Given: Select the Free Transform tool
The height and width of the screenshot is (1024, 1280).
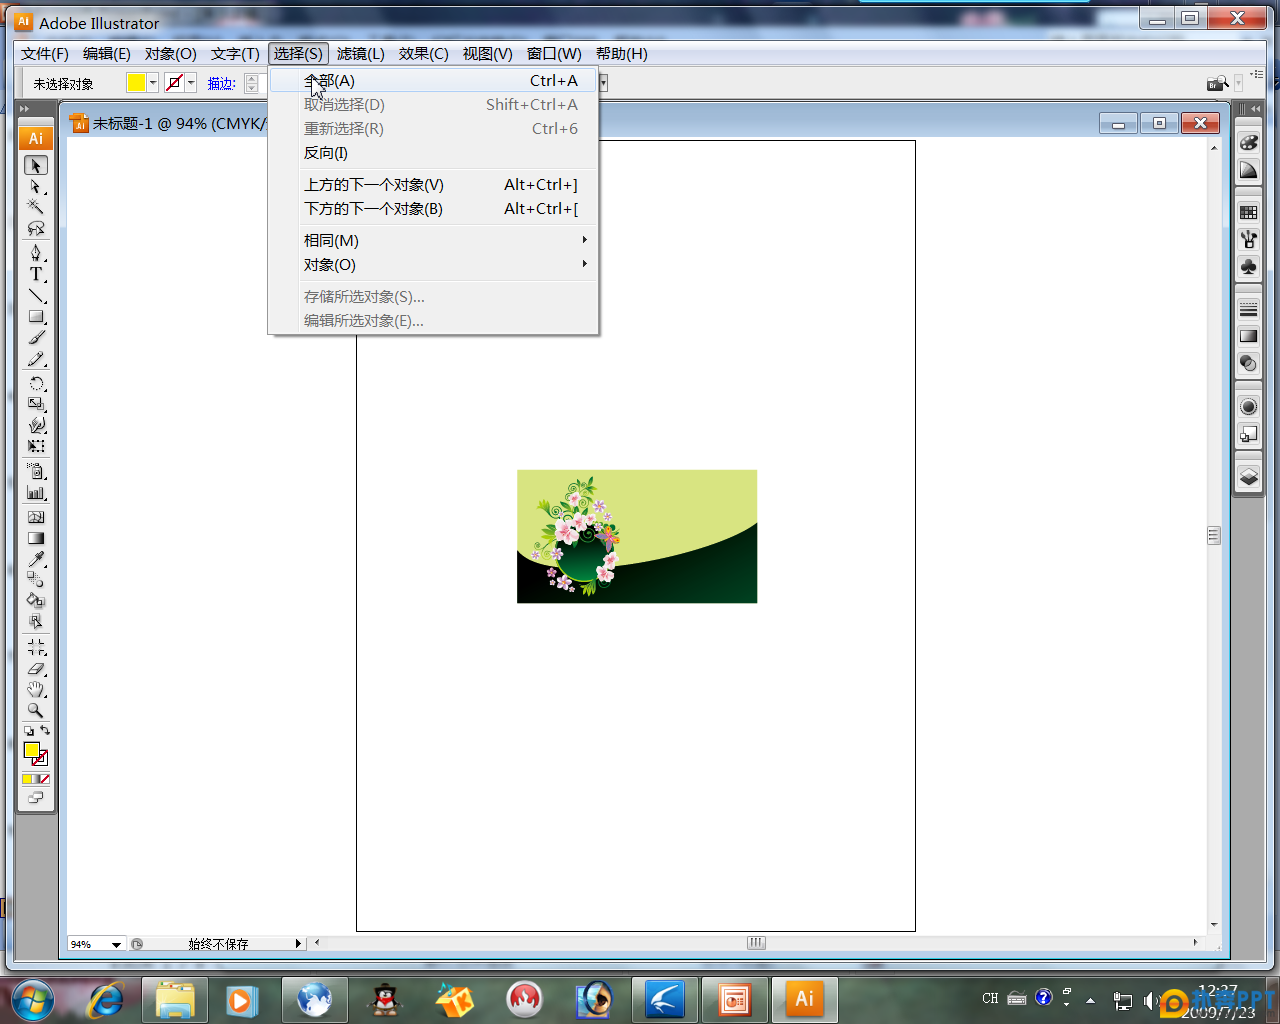Looking at the screenshot, I should (36, 446).
